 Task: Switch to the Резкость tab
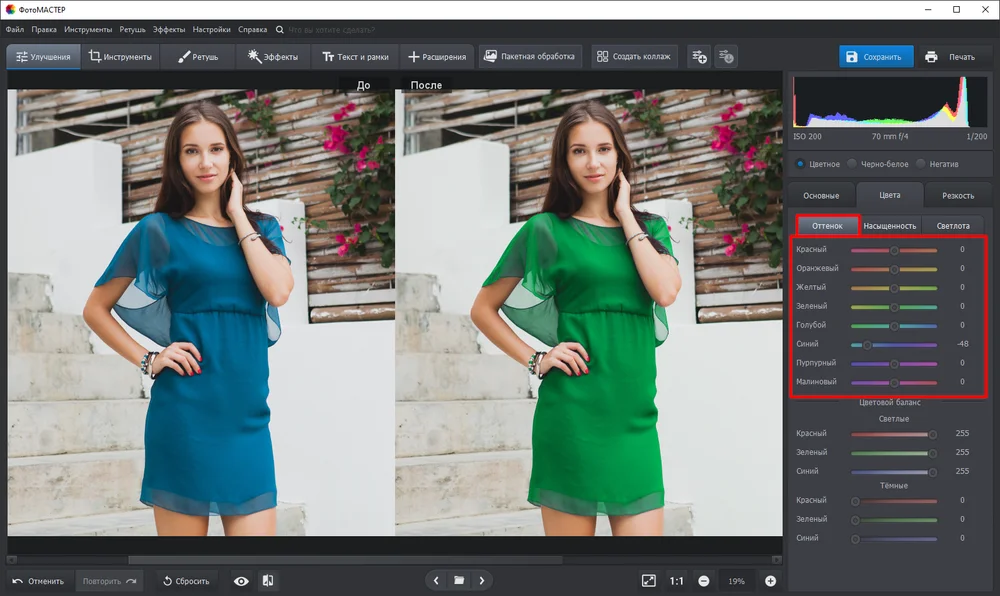pos(958,195)
